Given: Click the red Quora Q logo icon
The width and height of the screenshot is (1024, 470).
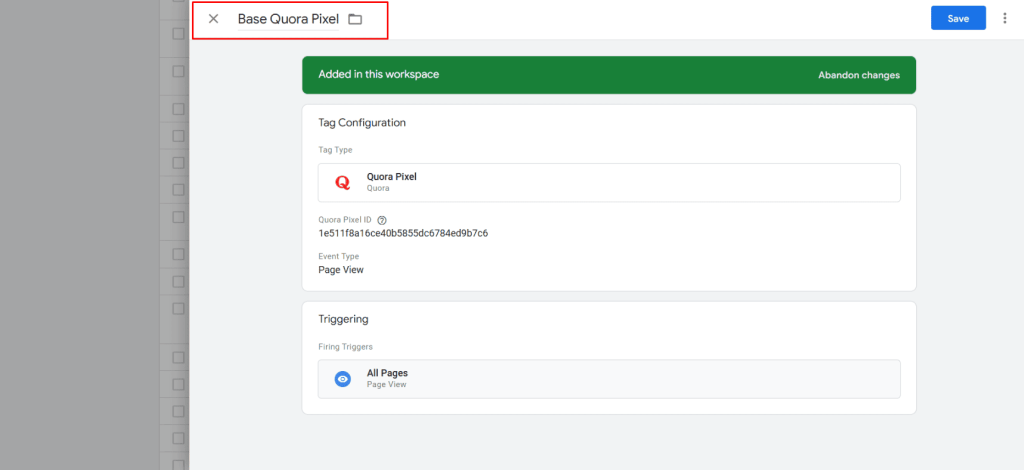Looking at the screenshot, I should (342, 182).
